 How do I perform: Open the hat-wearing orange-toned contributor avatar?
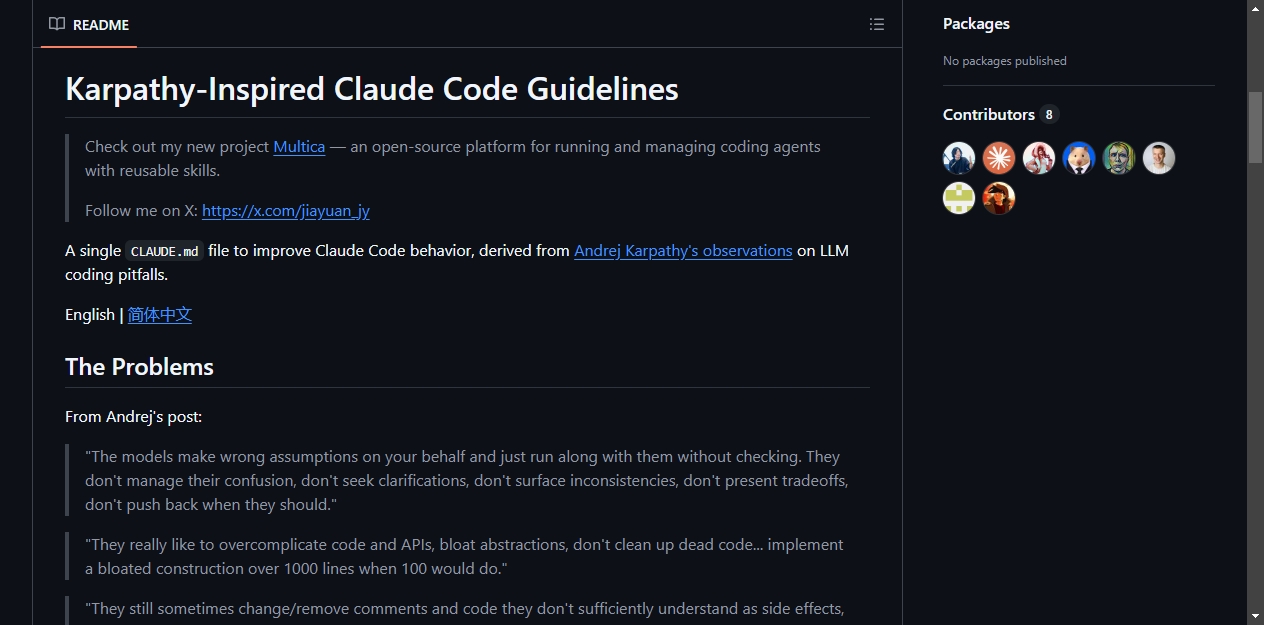click(x=999, y=198)
